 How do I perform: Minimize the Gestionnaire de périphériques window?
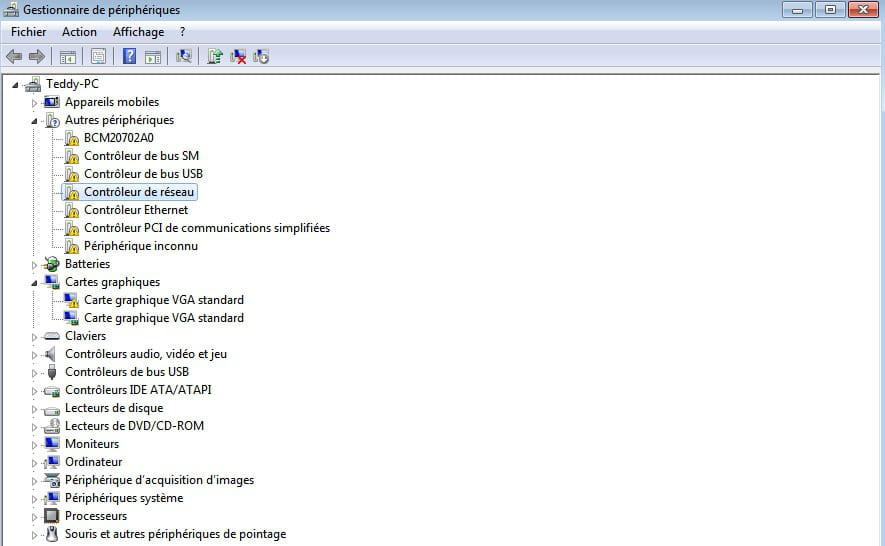click(x=797, y=10)
